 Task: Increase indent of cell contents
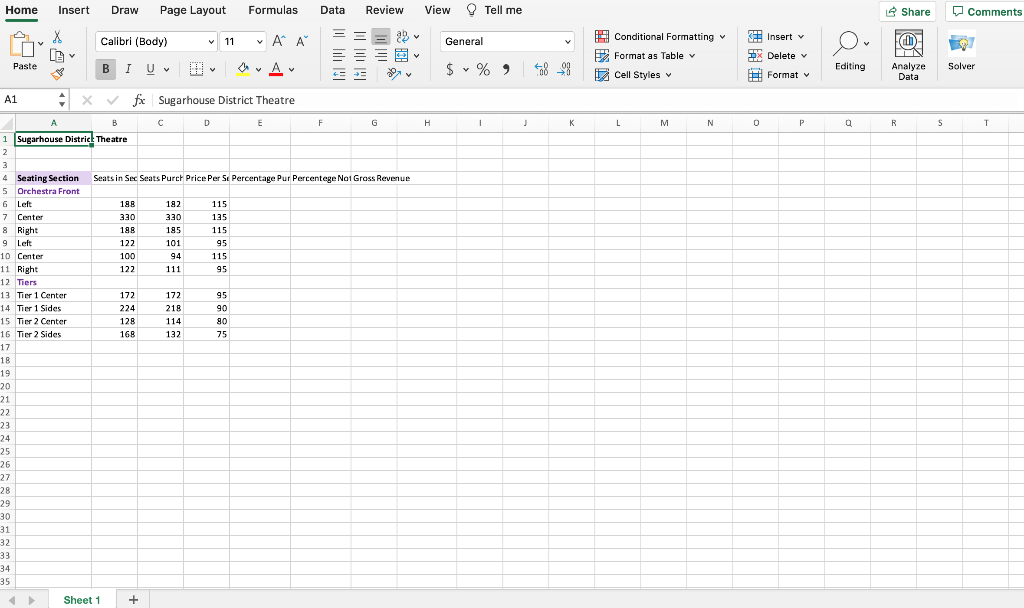click(x=360, y=74)
